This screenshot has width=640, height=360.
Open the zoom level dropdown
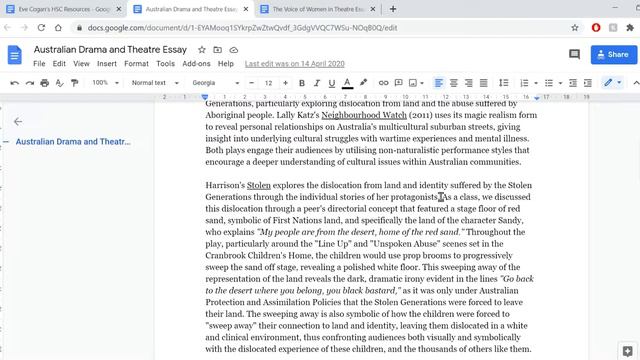point(105,83)
